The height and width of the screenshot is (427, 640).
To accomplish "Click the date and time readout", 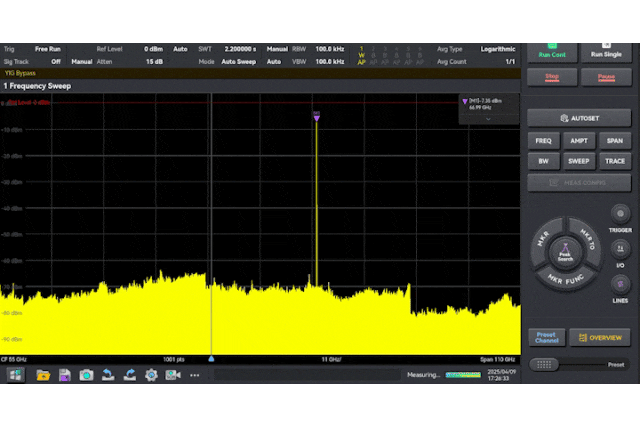I will tap(502, 375).
